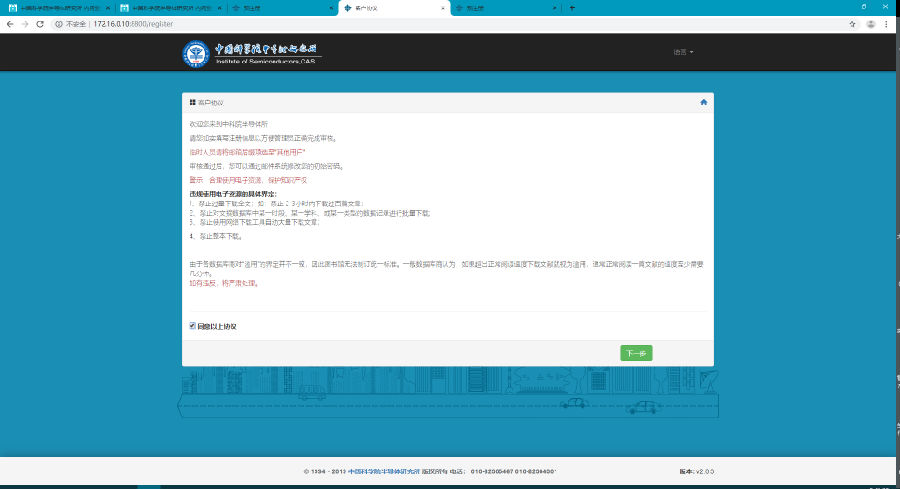Open the 中国科学院半导体研究所 footer link
Screen dimensions: 900x489
pos(384,470)
